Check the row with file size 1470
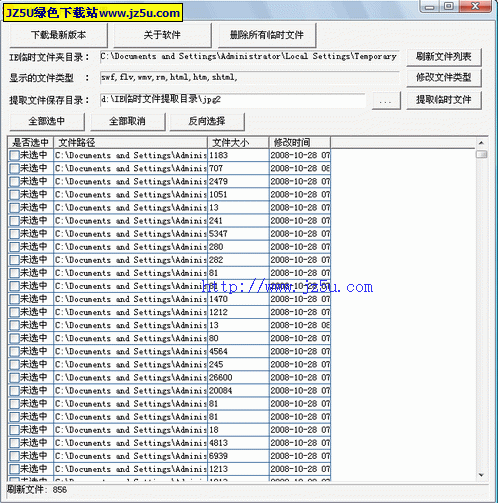 (14, 299)
